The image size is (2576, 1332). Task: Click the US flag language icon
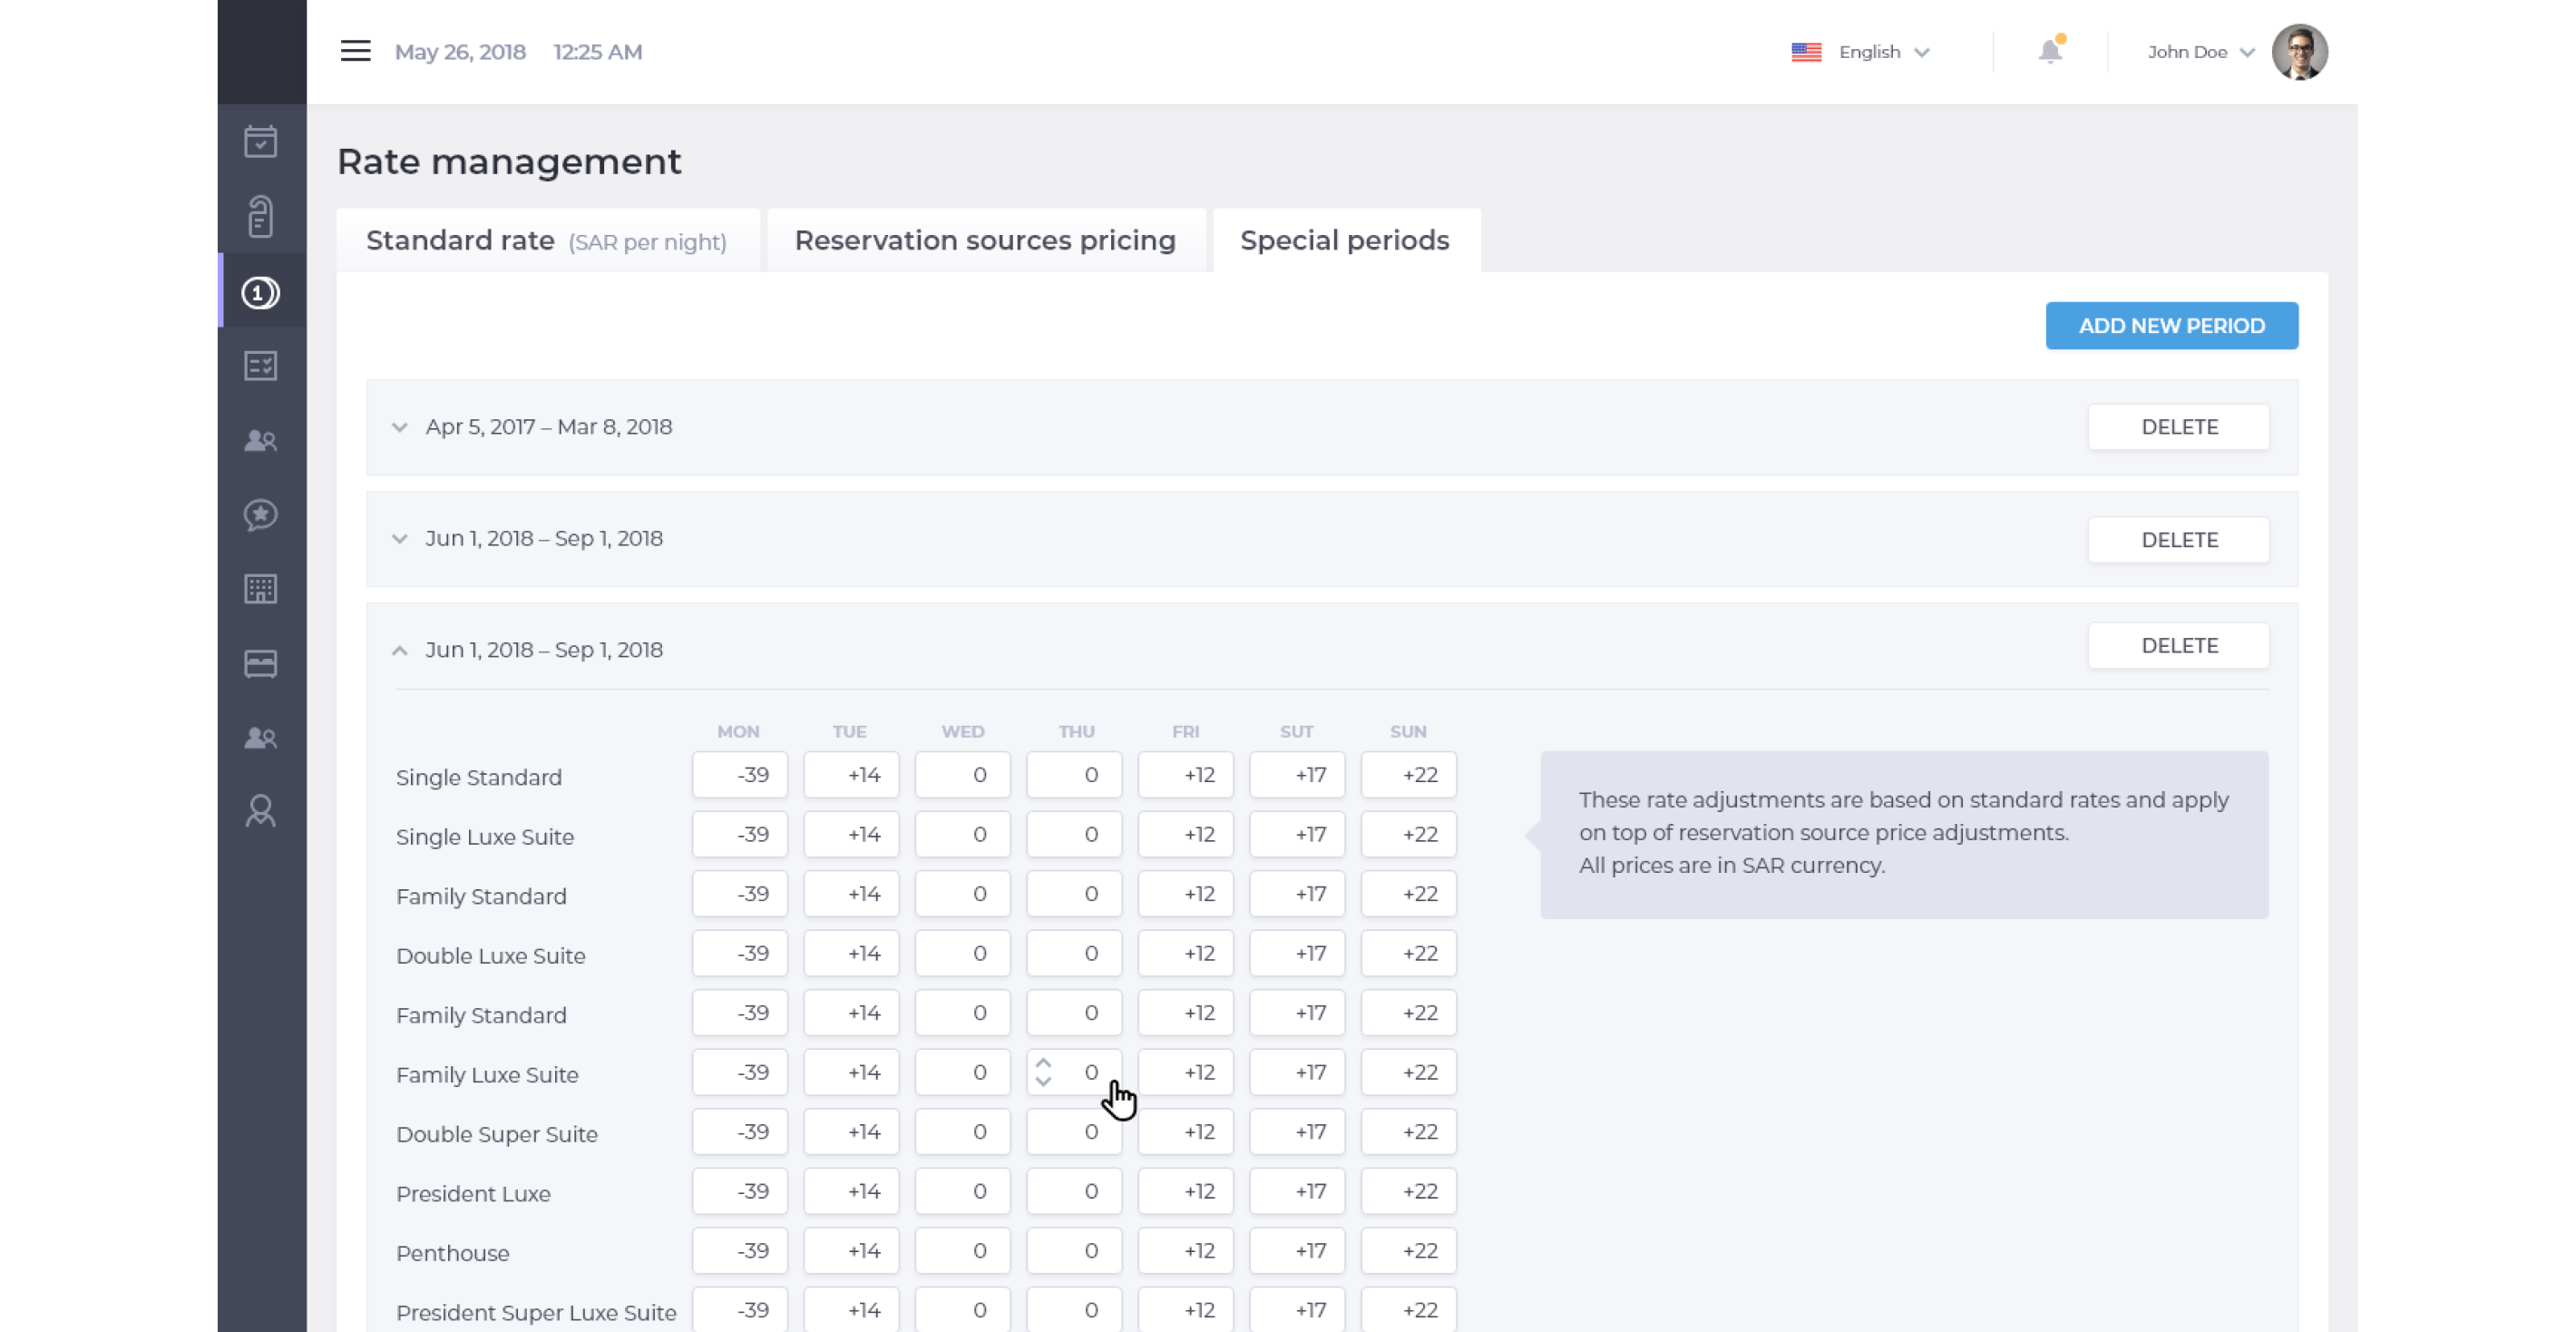pyautogui.click(x=1806, y=52)
